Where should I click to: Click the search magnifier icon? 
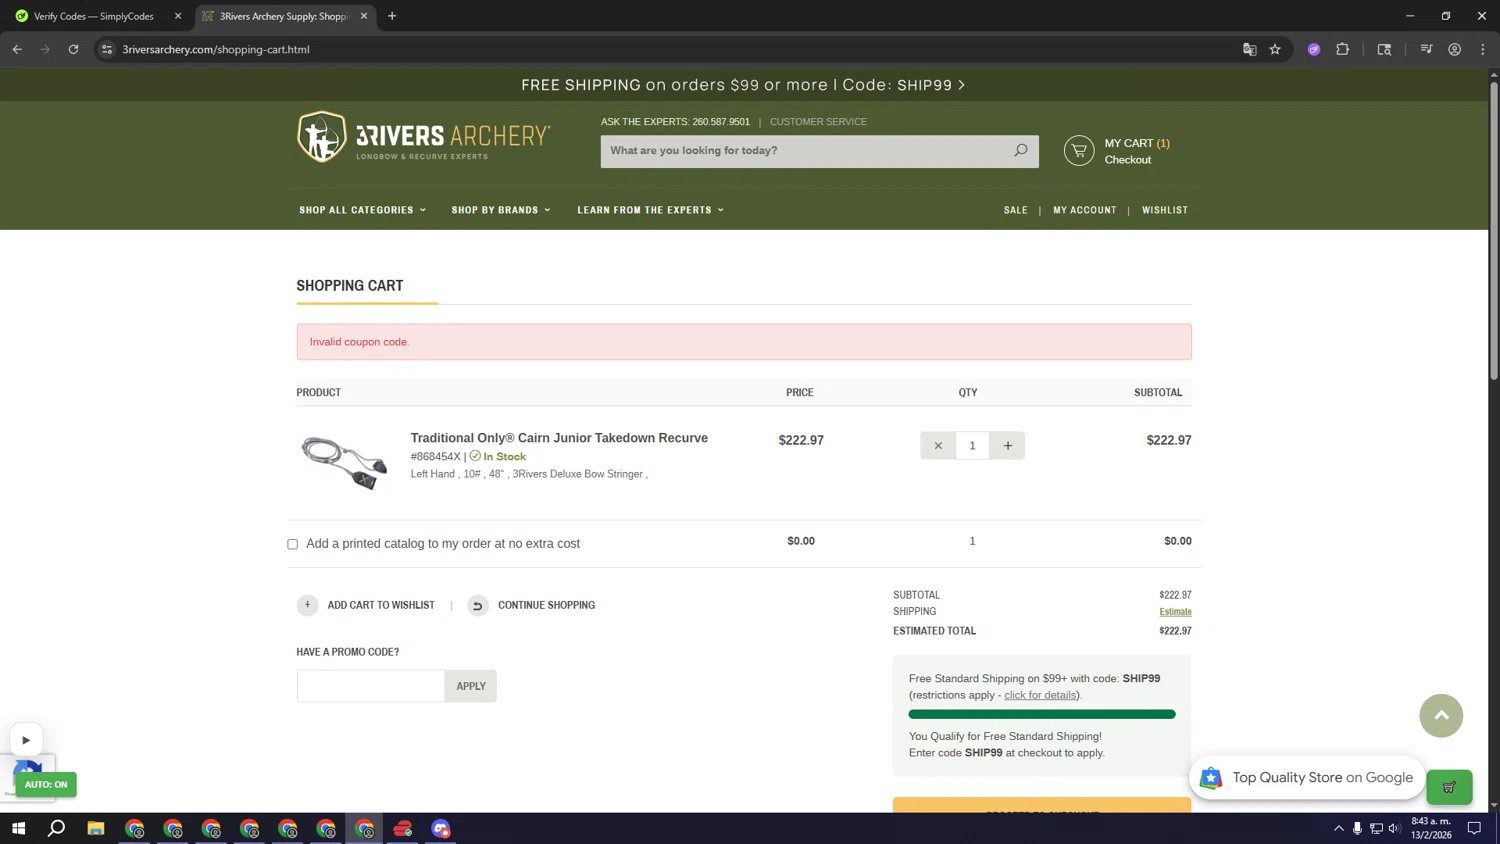(x=1020, y=150)
